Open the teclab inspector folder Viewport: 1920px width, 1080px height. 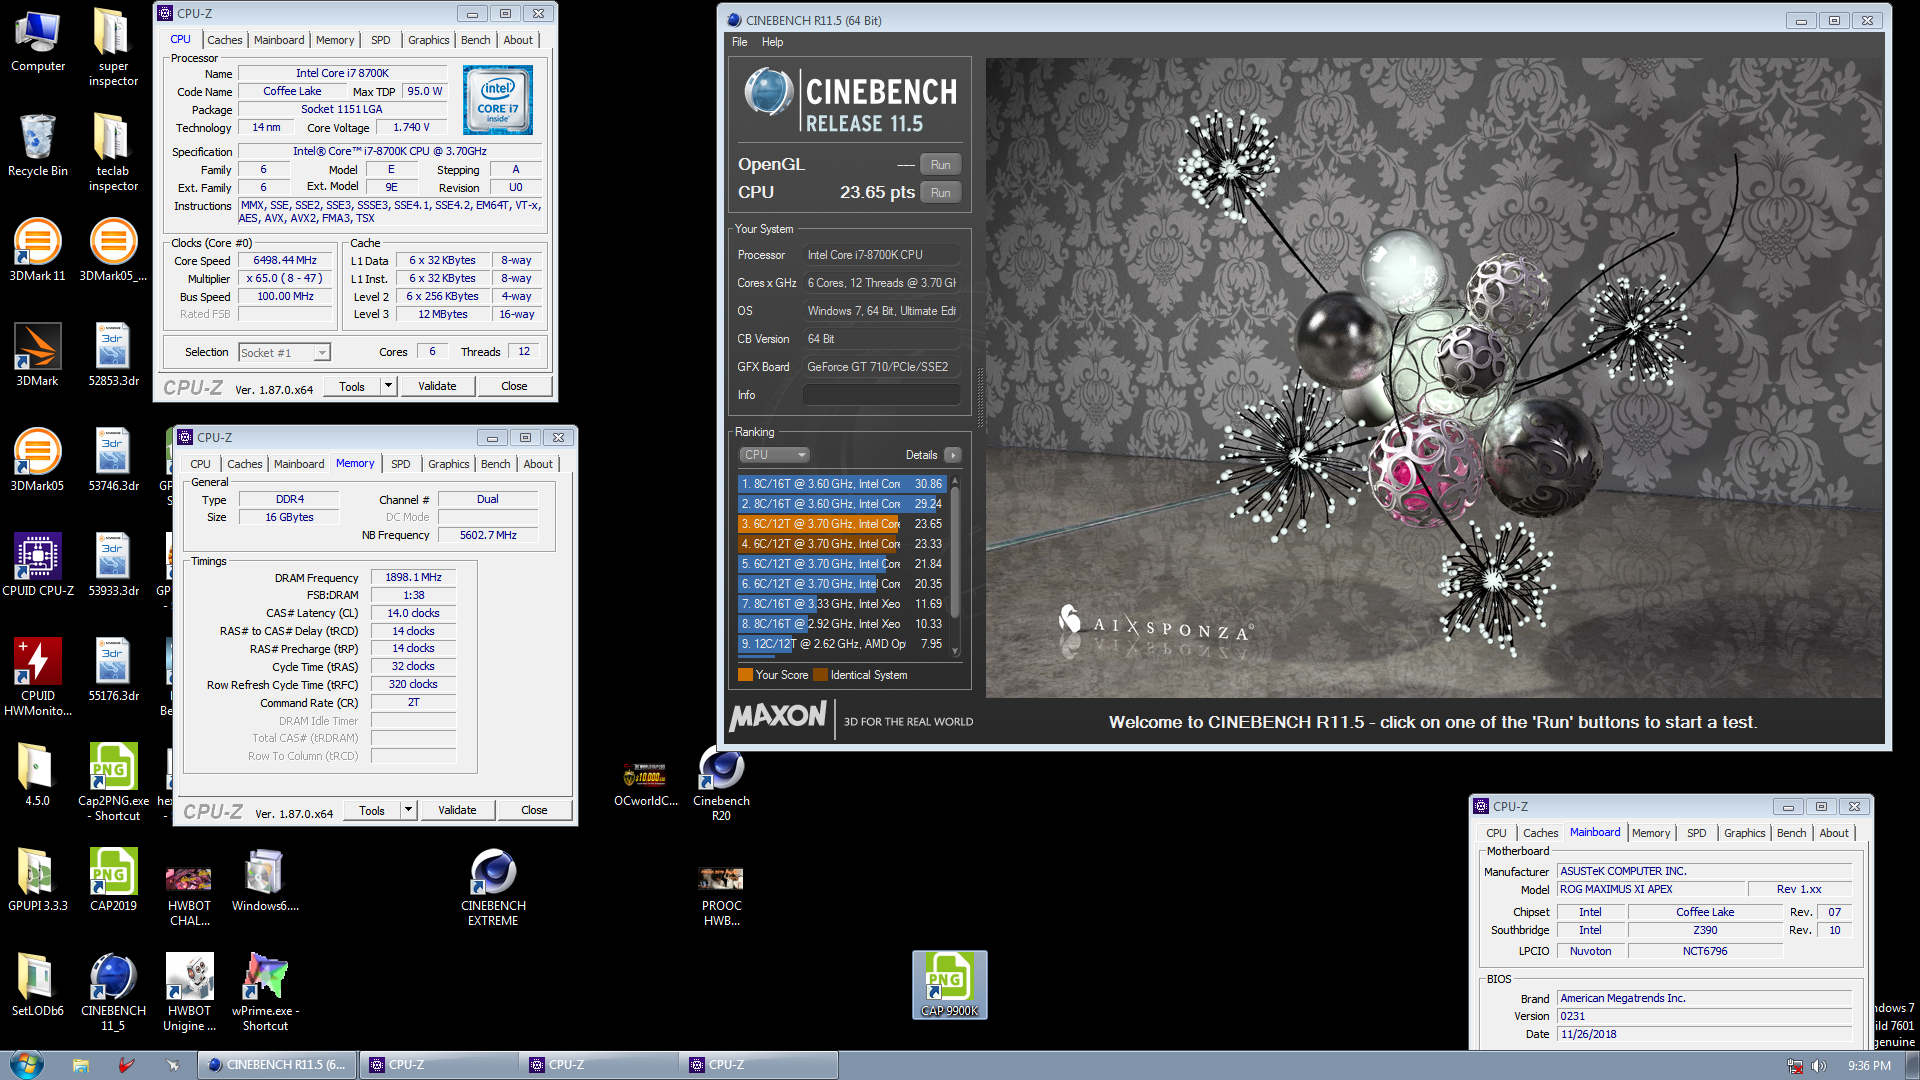pyautogui.click(x=113, y=153)
